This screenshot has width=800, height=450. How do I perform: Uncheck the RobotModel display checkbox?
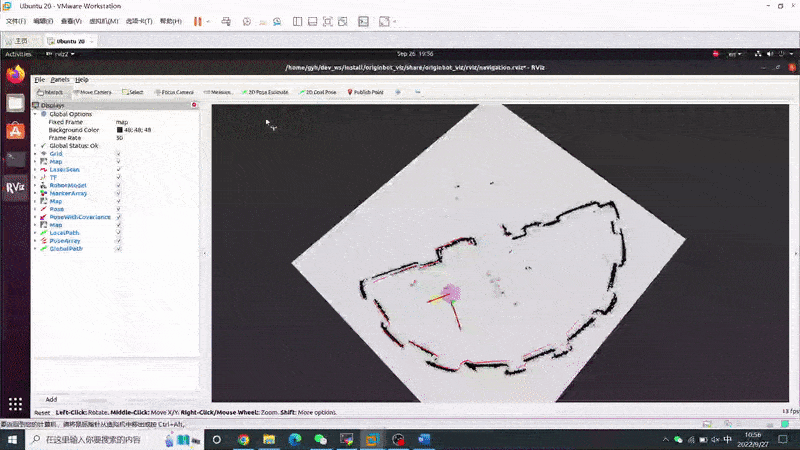[118, 185]
